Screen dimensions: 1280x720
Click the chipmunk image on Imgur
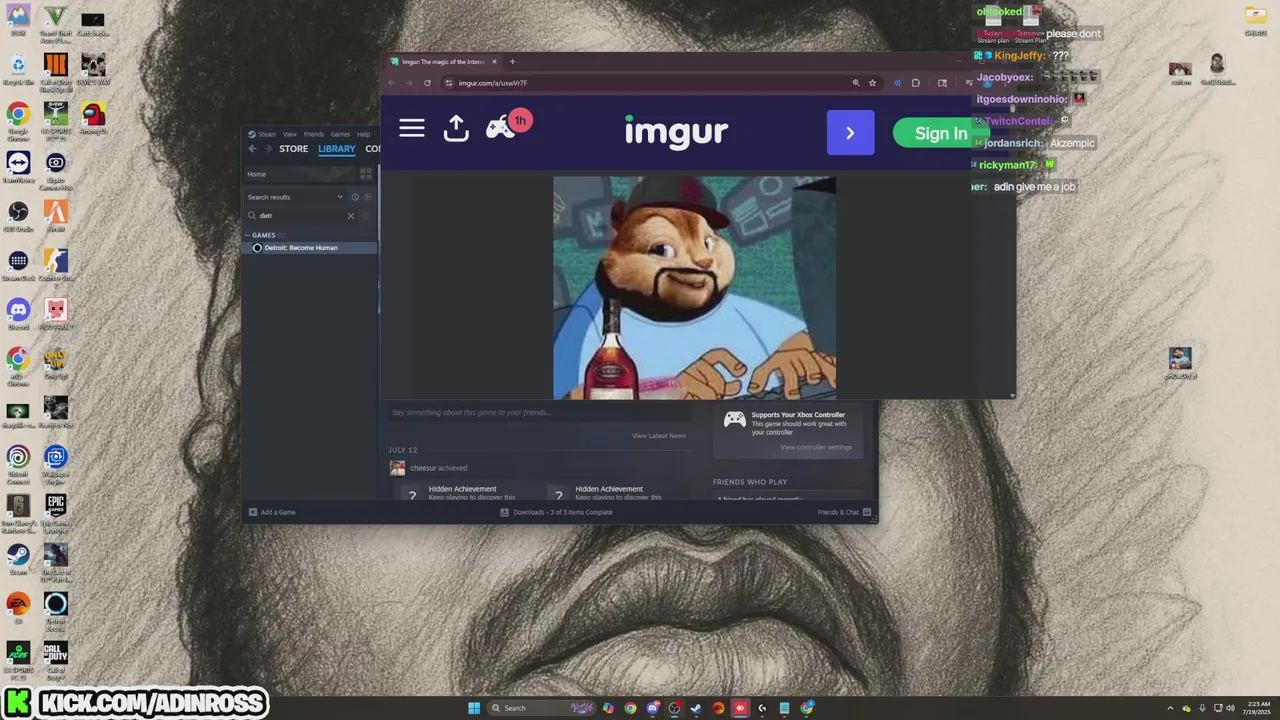coord(694,288)
